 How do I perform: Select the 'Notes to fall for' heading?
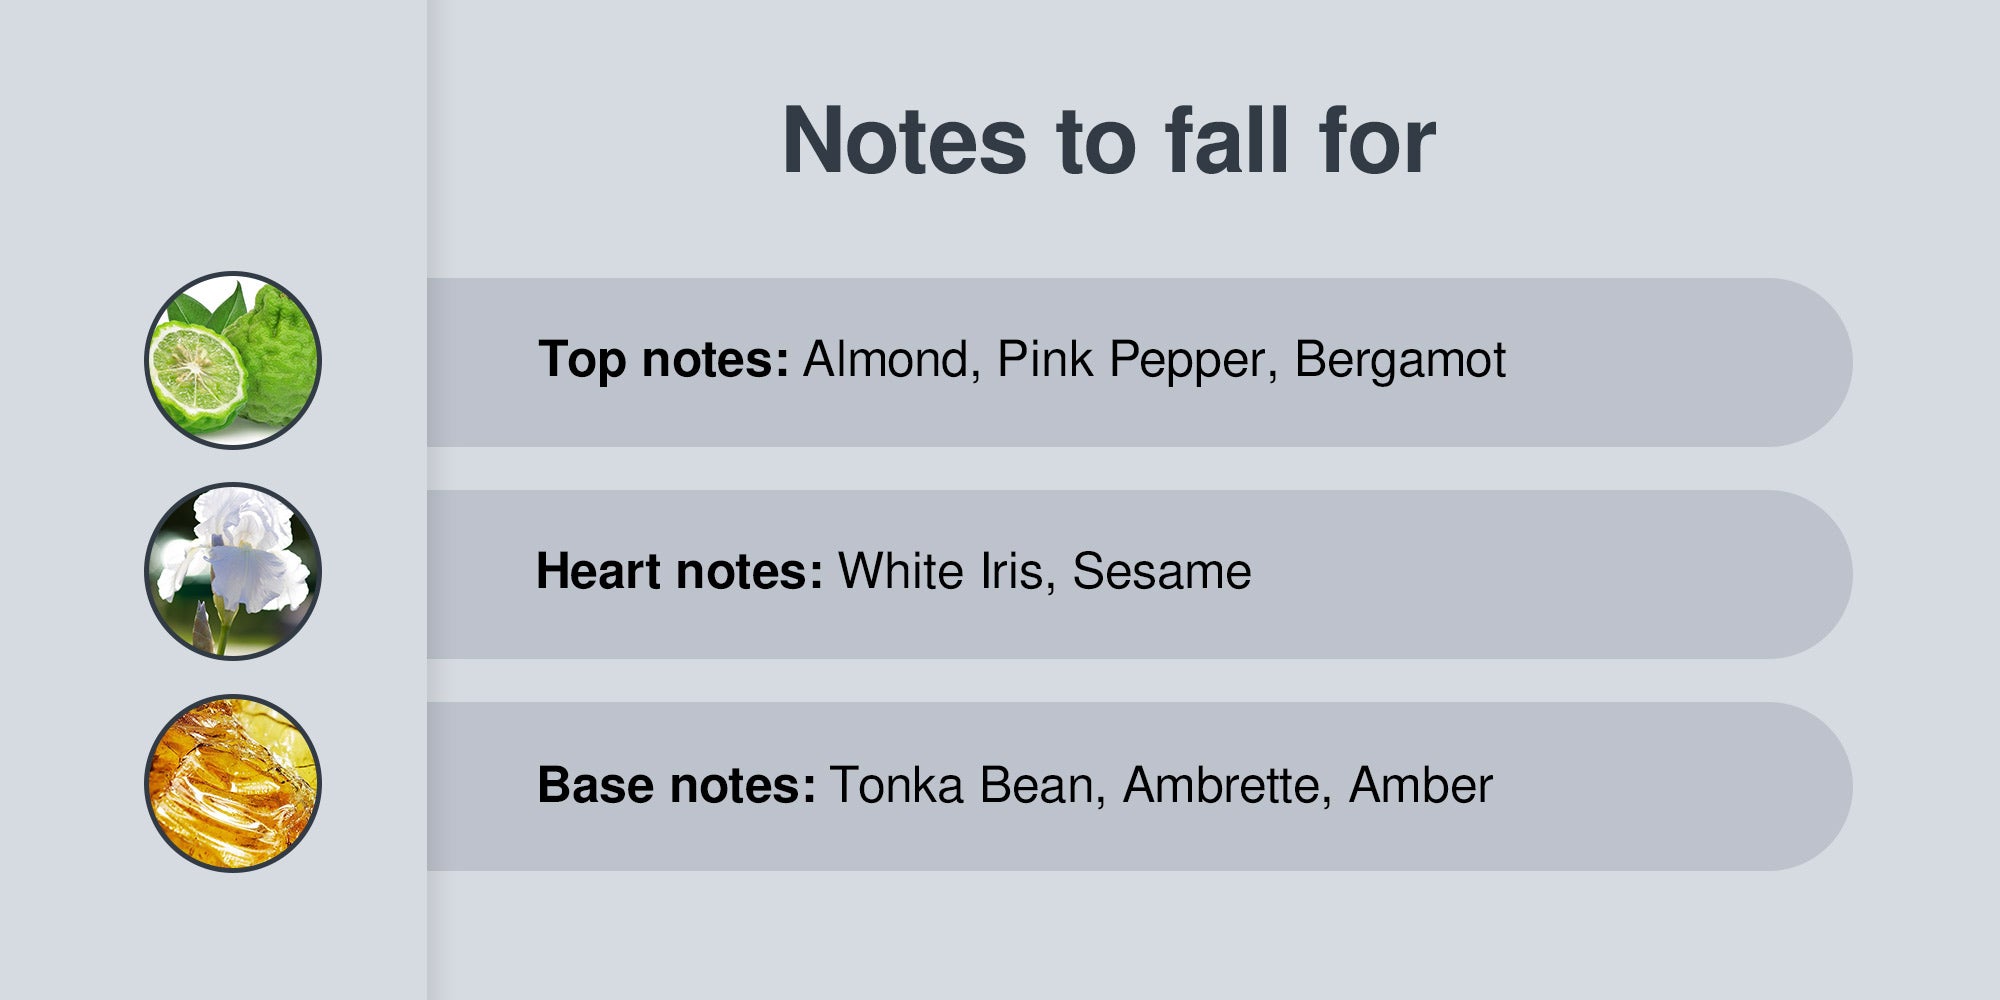(x=1108, y=141)
